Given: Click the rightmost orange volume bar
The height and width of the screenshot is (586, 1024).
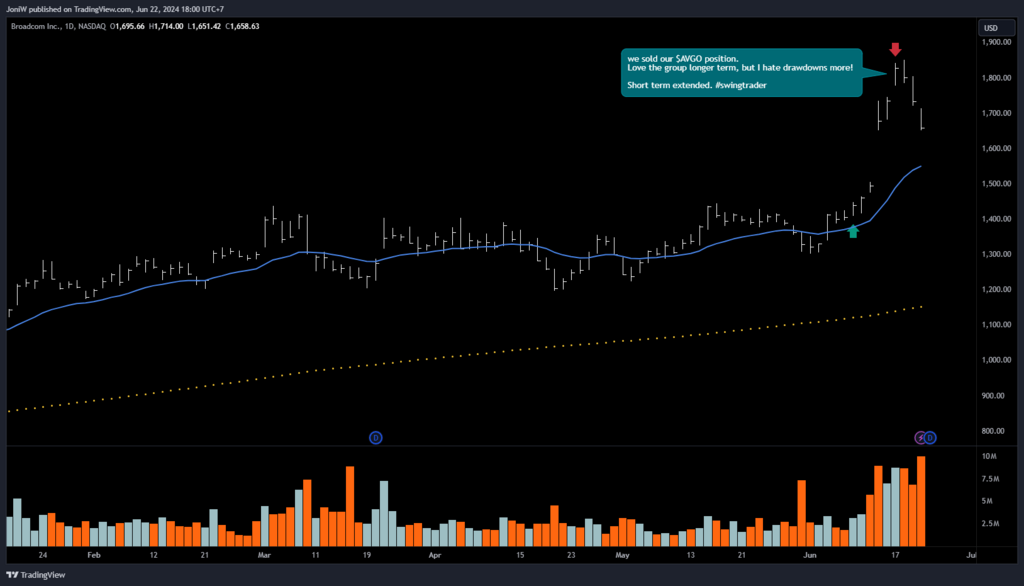Looking at the screenshot, I should tap(920, 500).
